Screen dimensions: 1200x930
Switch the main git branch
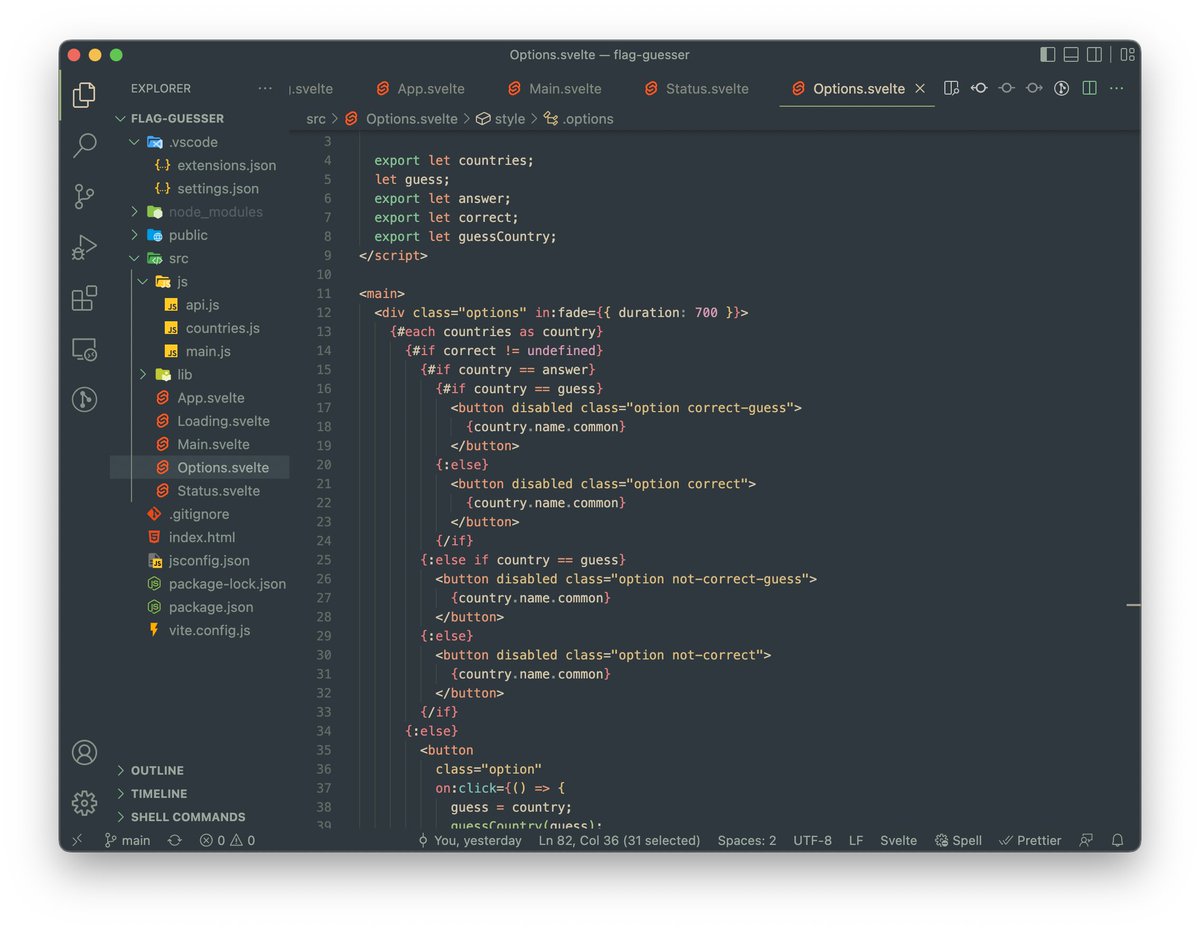pyautogui.click(x=127, y=841)
